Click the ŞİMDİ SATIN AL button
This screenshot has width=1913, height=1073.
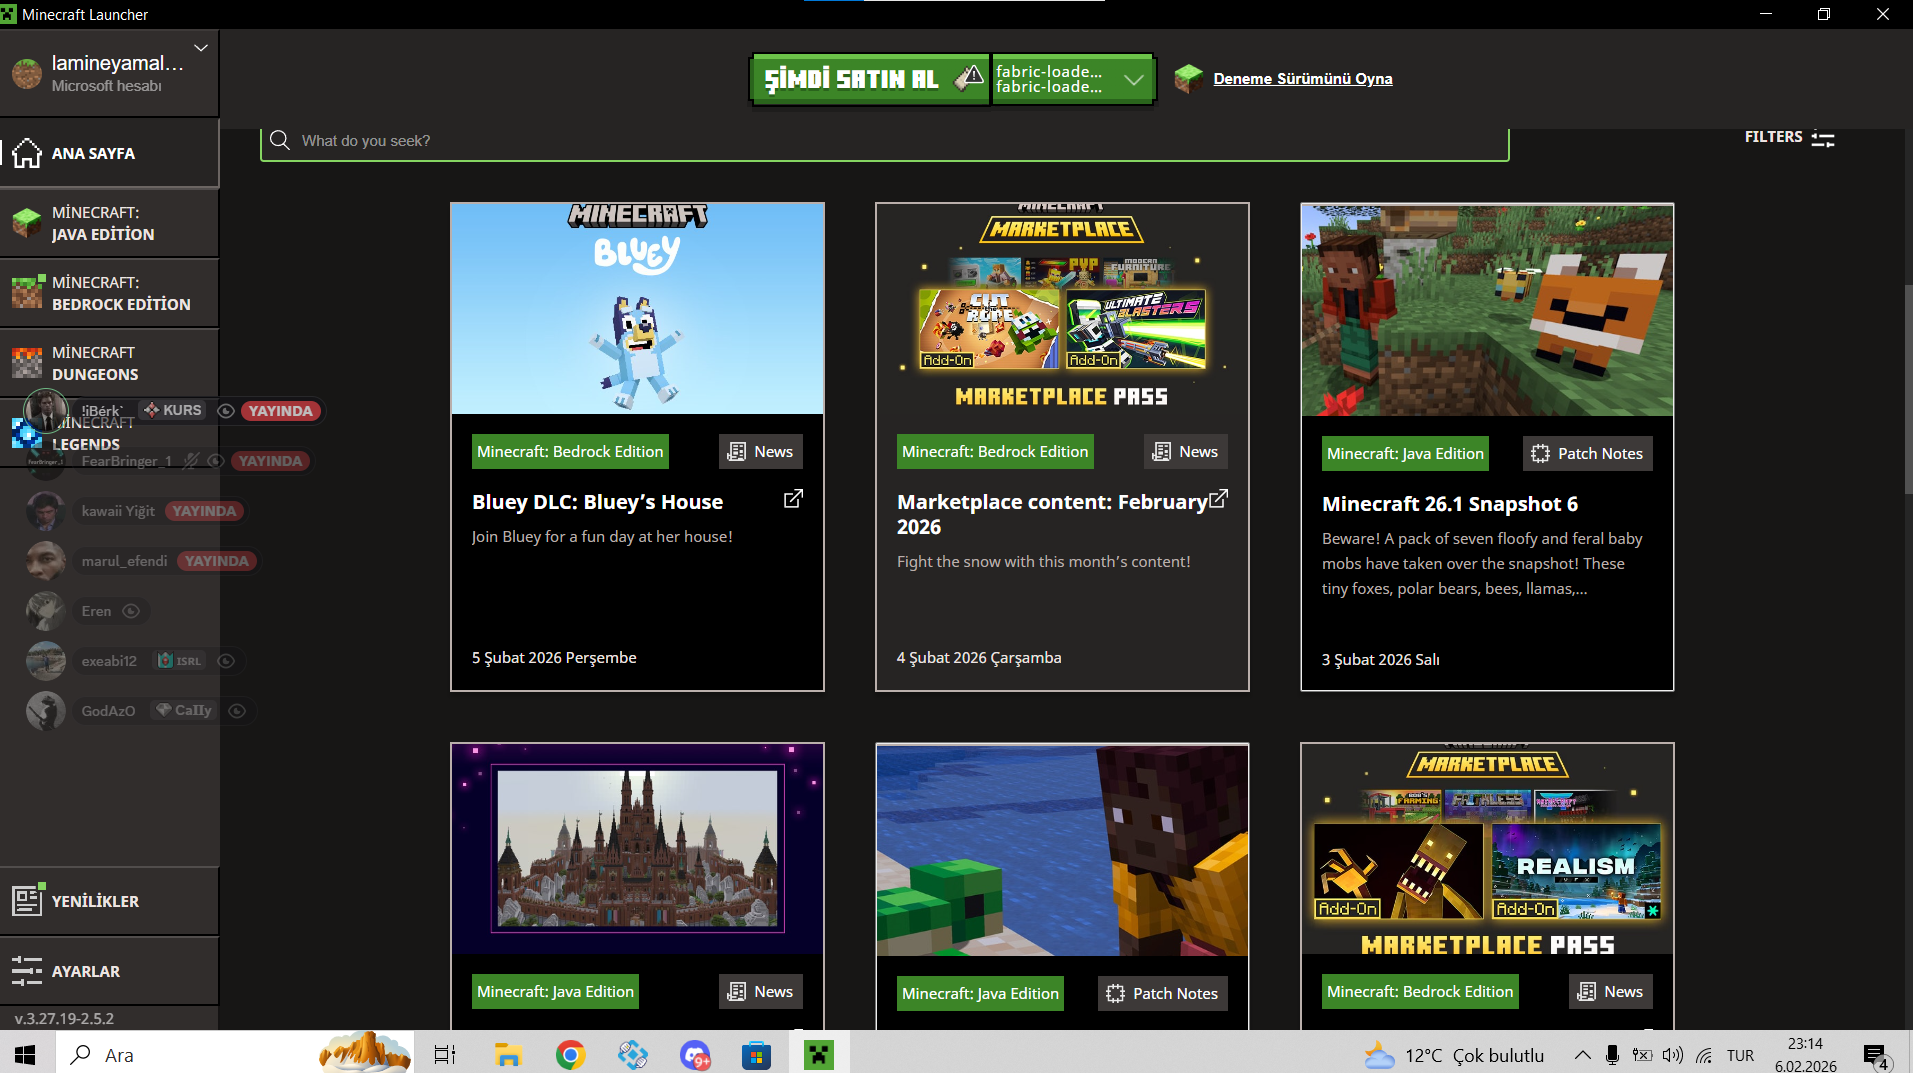(870, 79)
